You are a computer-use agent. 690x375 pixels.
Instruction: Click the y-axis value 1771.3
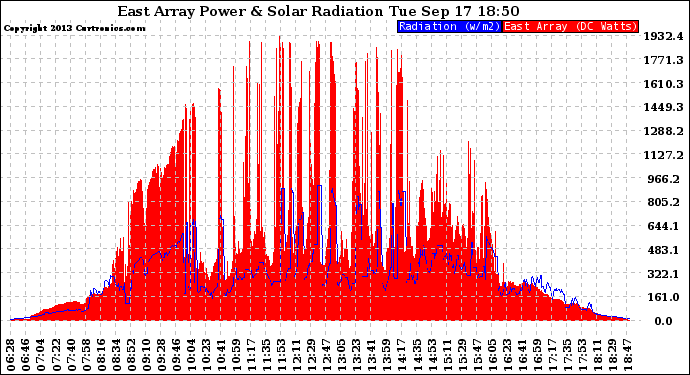click(664, 60)
